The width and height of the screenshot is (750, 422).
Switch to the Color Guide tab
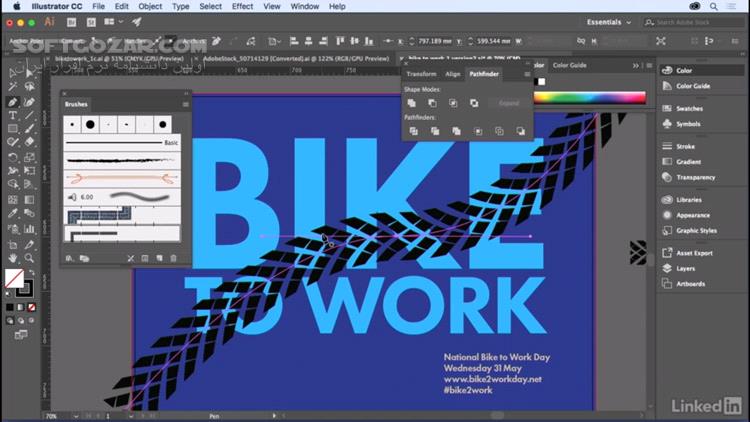tap(570, 66)
